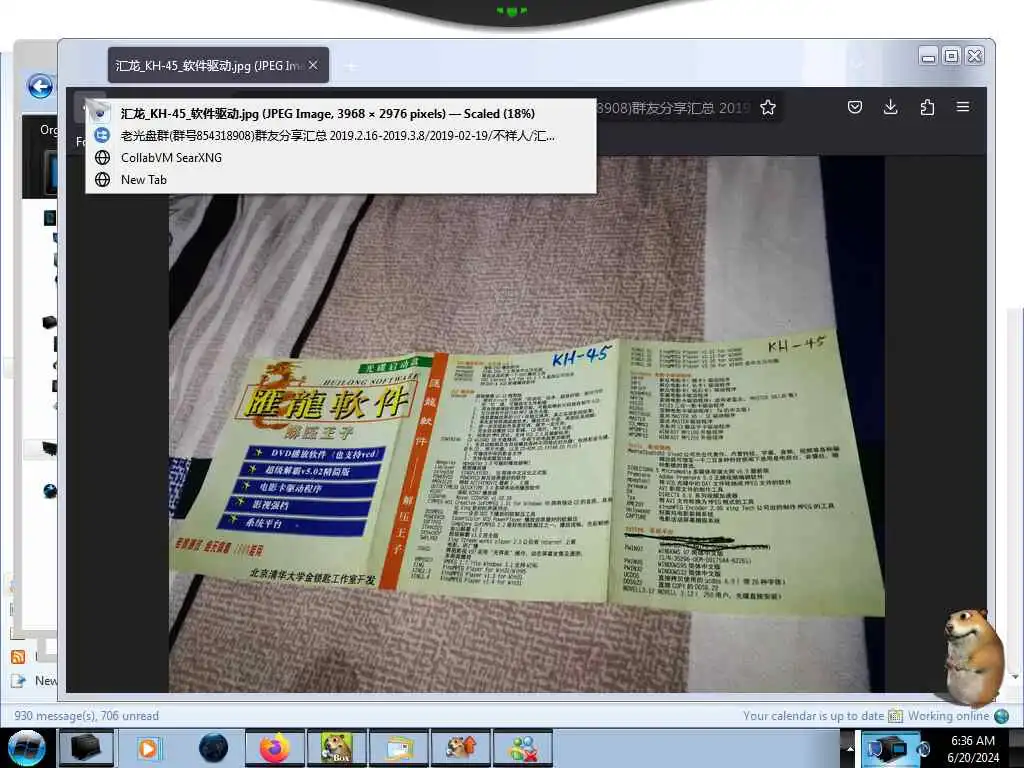This screenshot has width=1024, height=768.
Task: Go back to 老光盘群 history entry
Action: point(340,136)
